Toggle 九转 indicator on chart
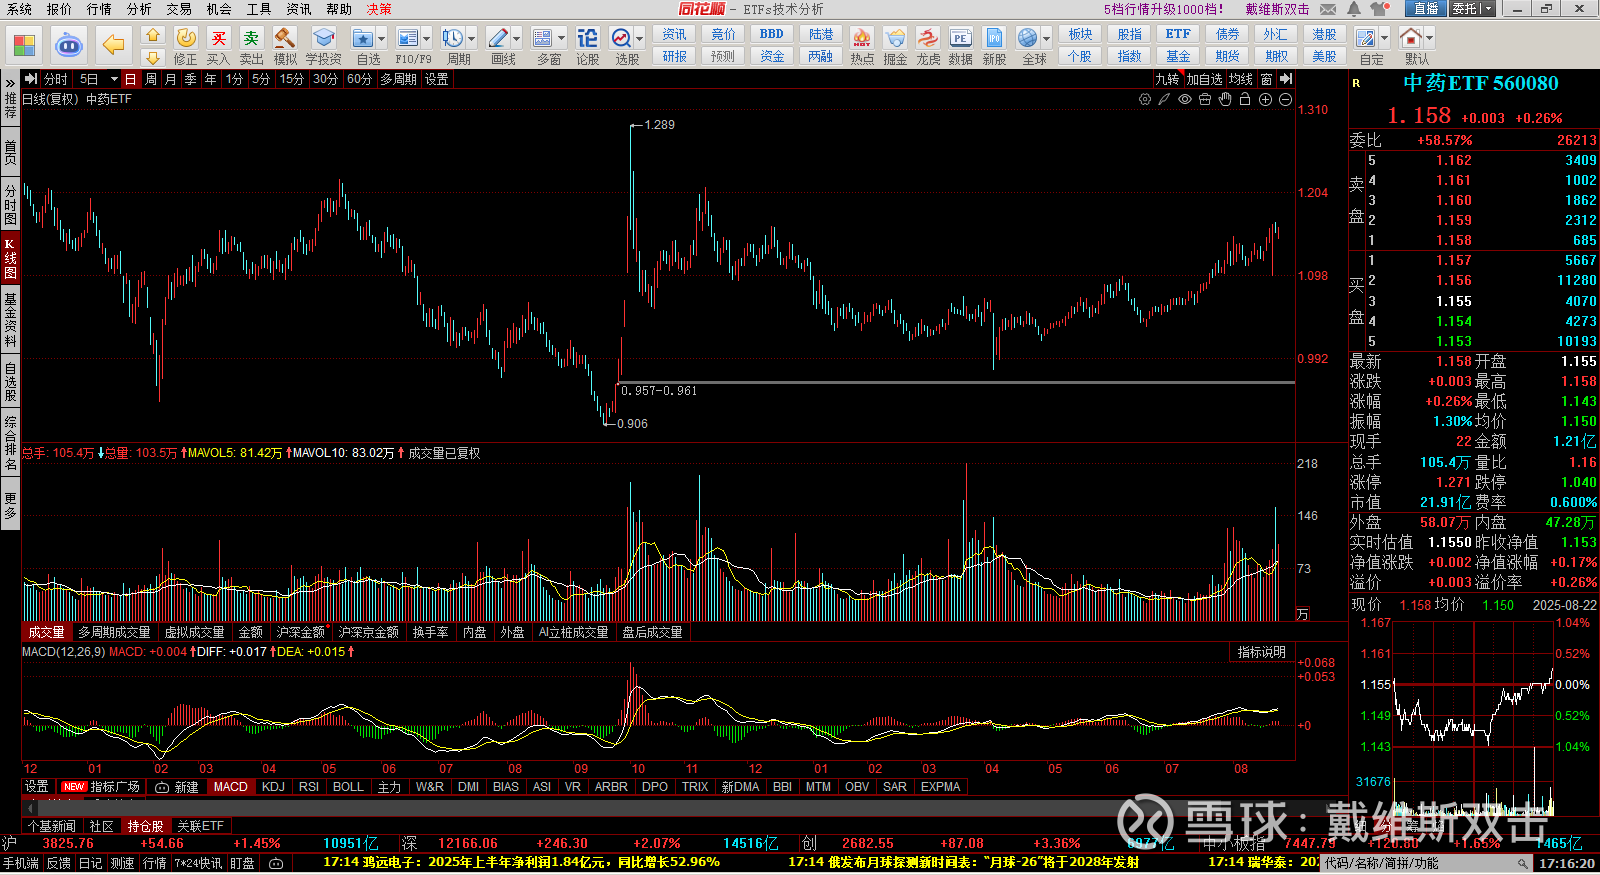Screen dimensions: 1600x875 pyautogui.click(x=1167, y=79)
